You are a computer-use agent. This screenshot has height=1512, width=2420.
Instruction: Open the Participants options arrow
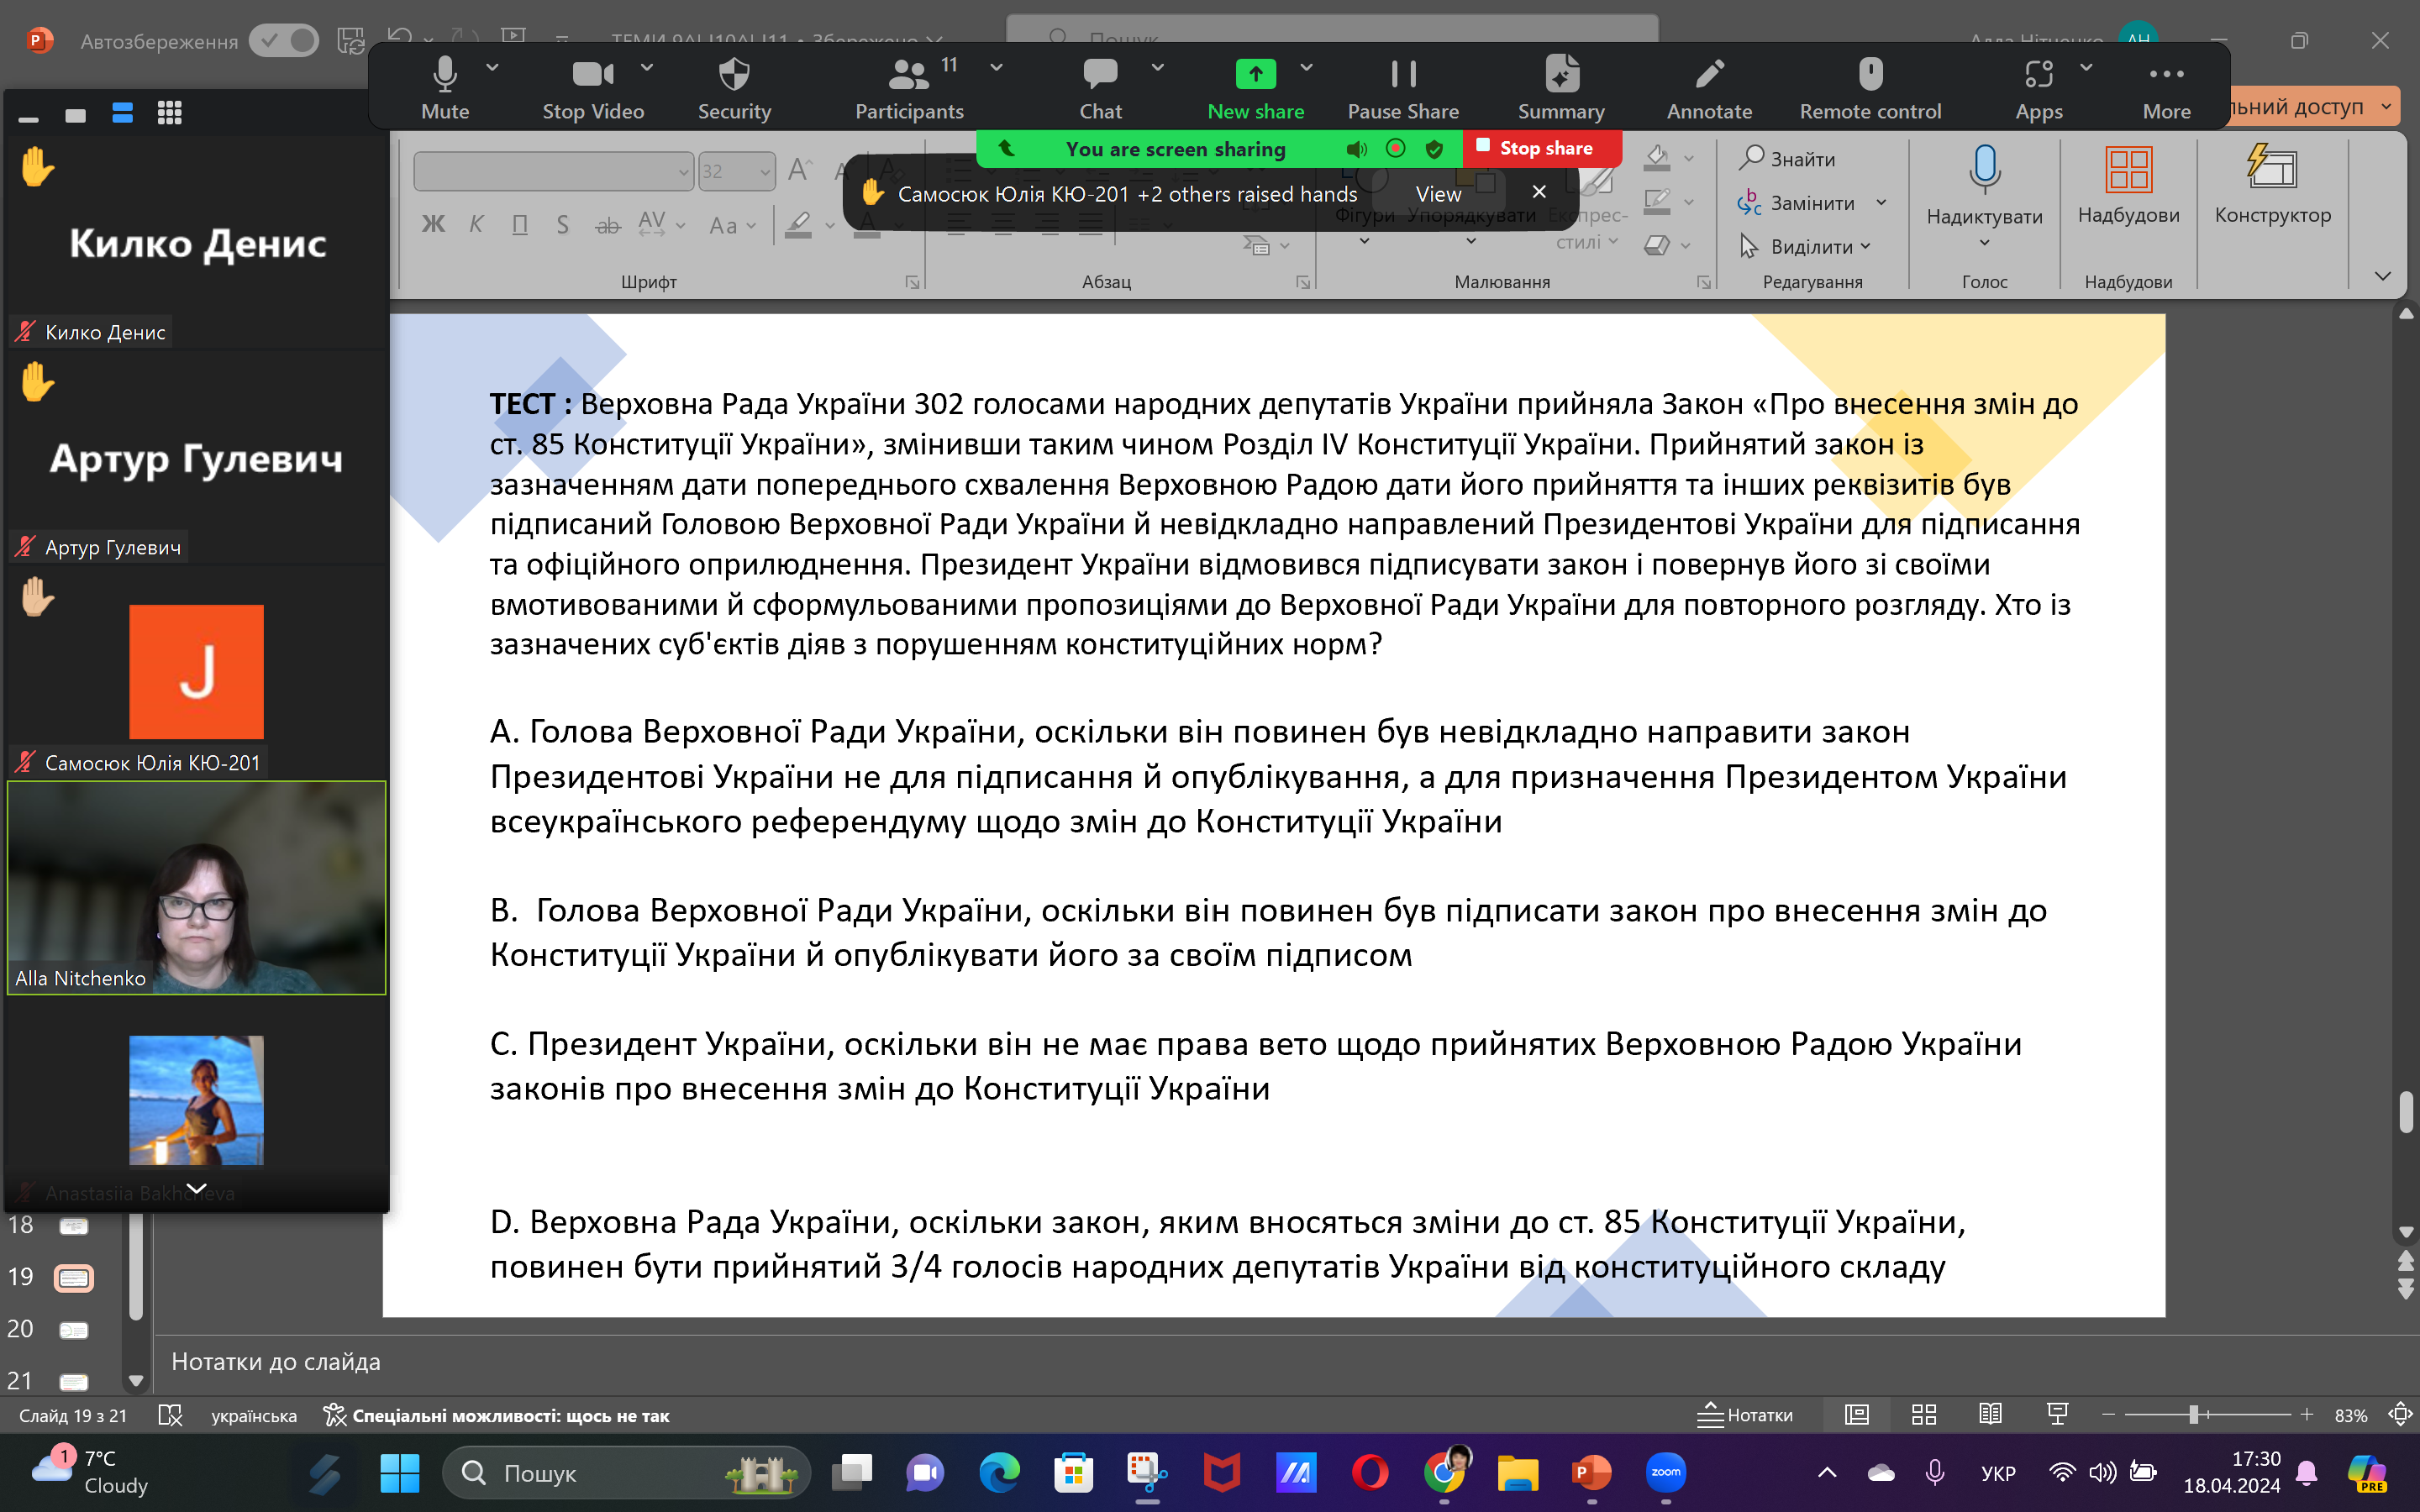pyautogui.click(x=996, y=67)
